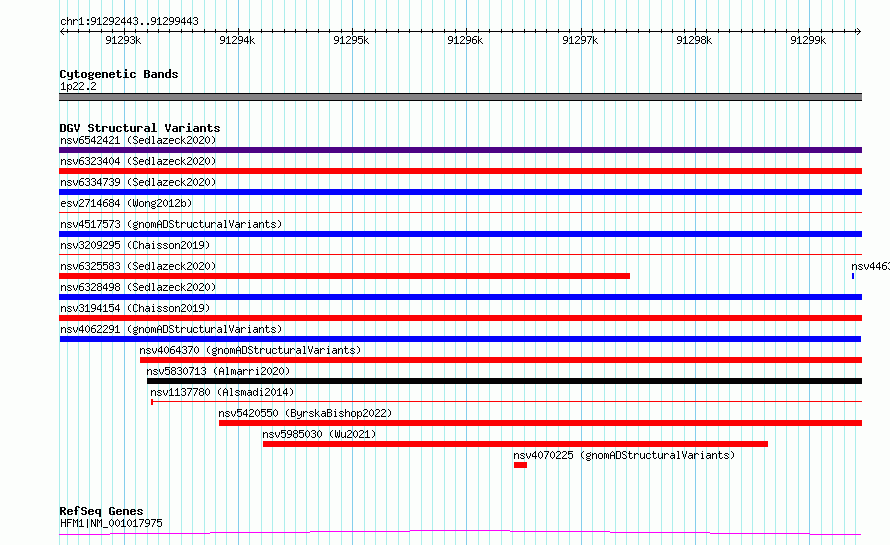Select the black nsv5830713 variant bar

(504, 381)
